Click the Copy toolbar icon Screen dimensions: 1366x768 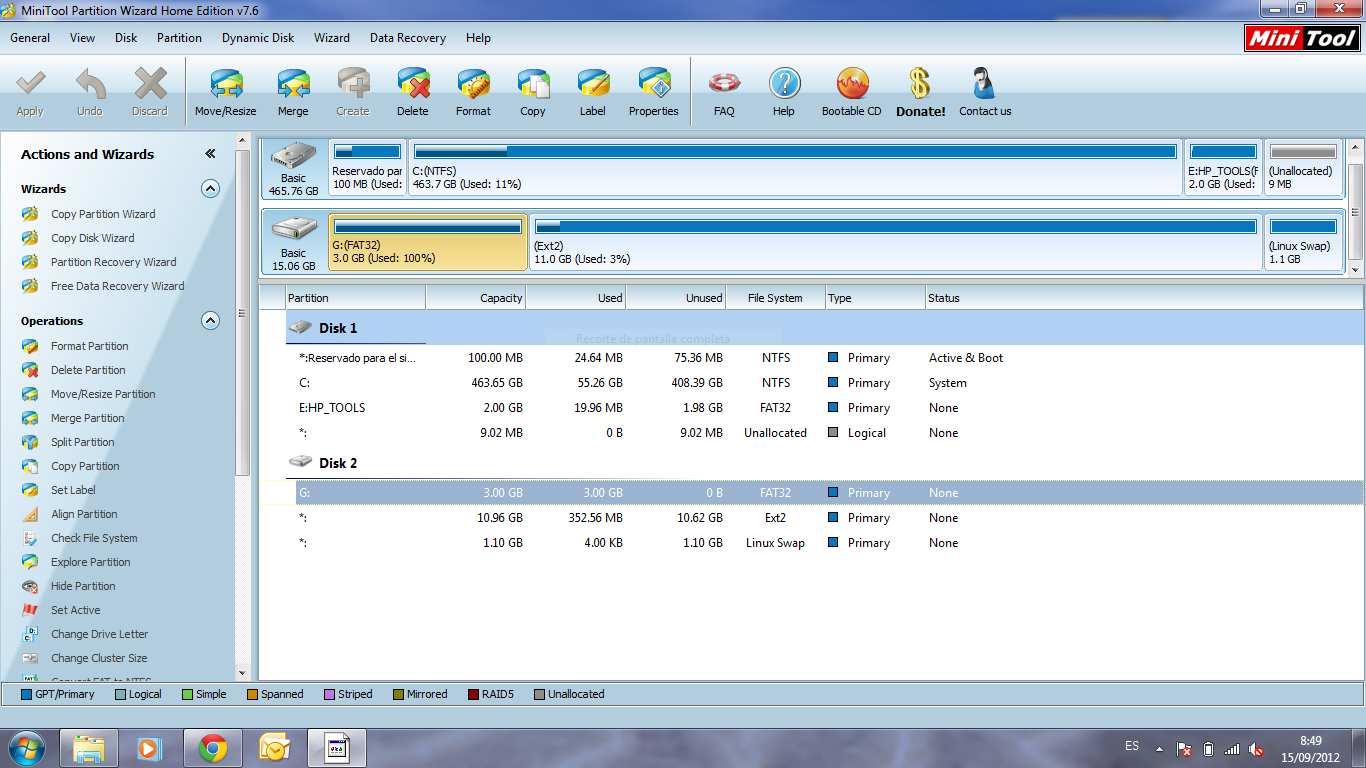pyautogui.click(x=533, y=84)
